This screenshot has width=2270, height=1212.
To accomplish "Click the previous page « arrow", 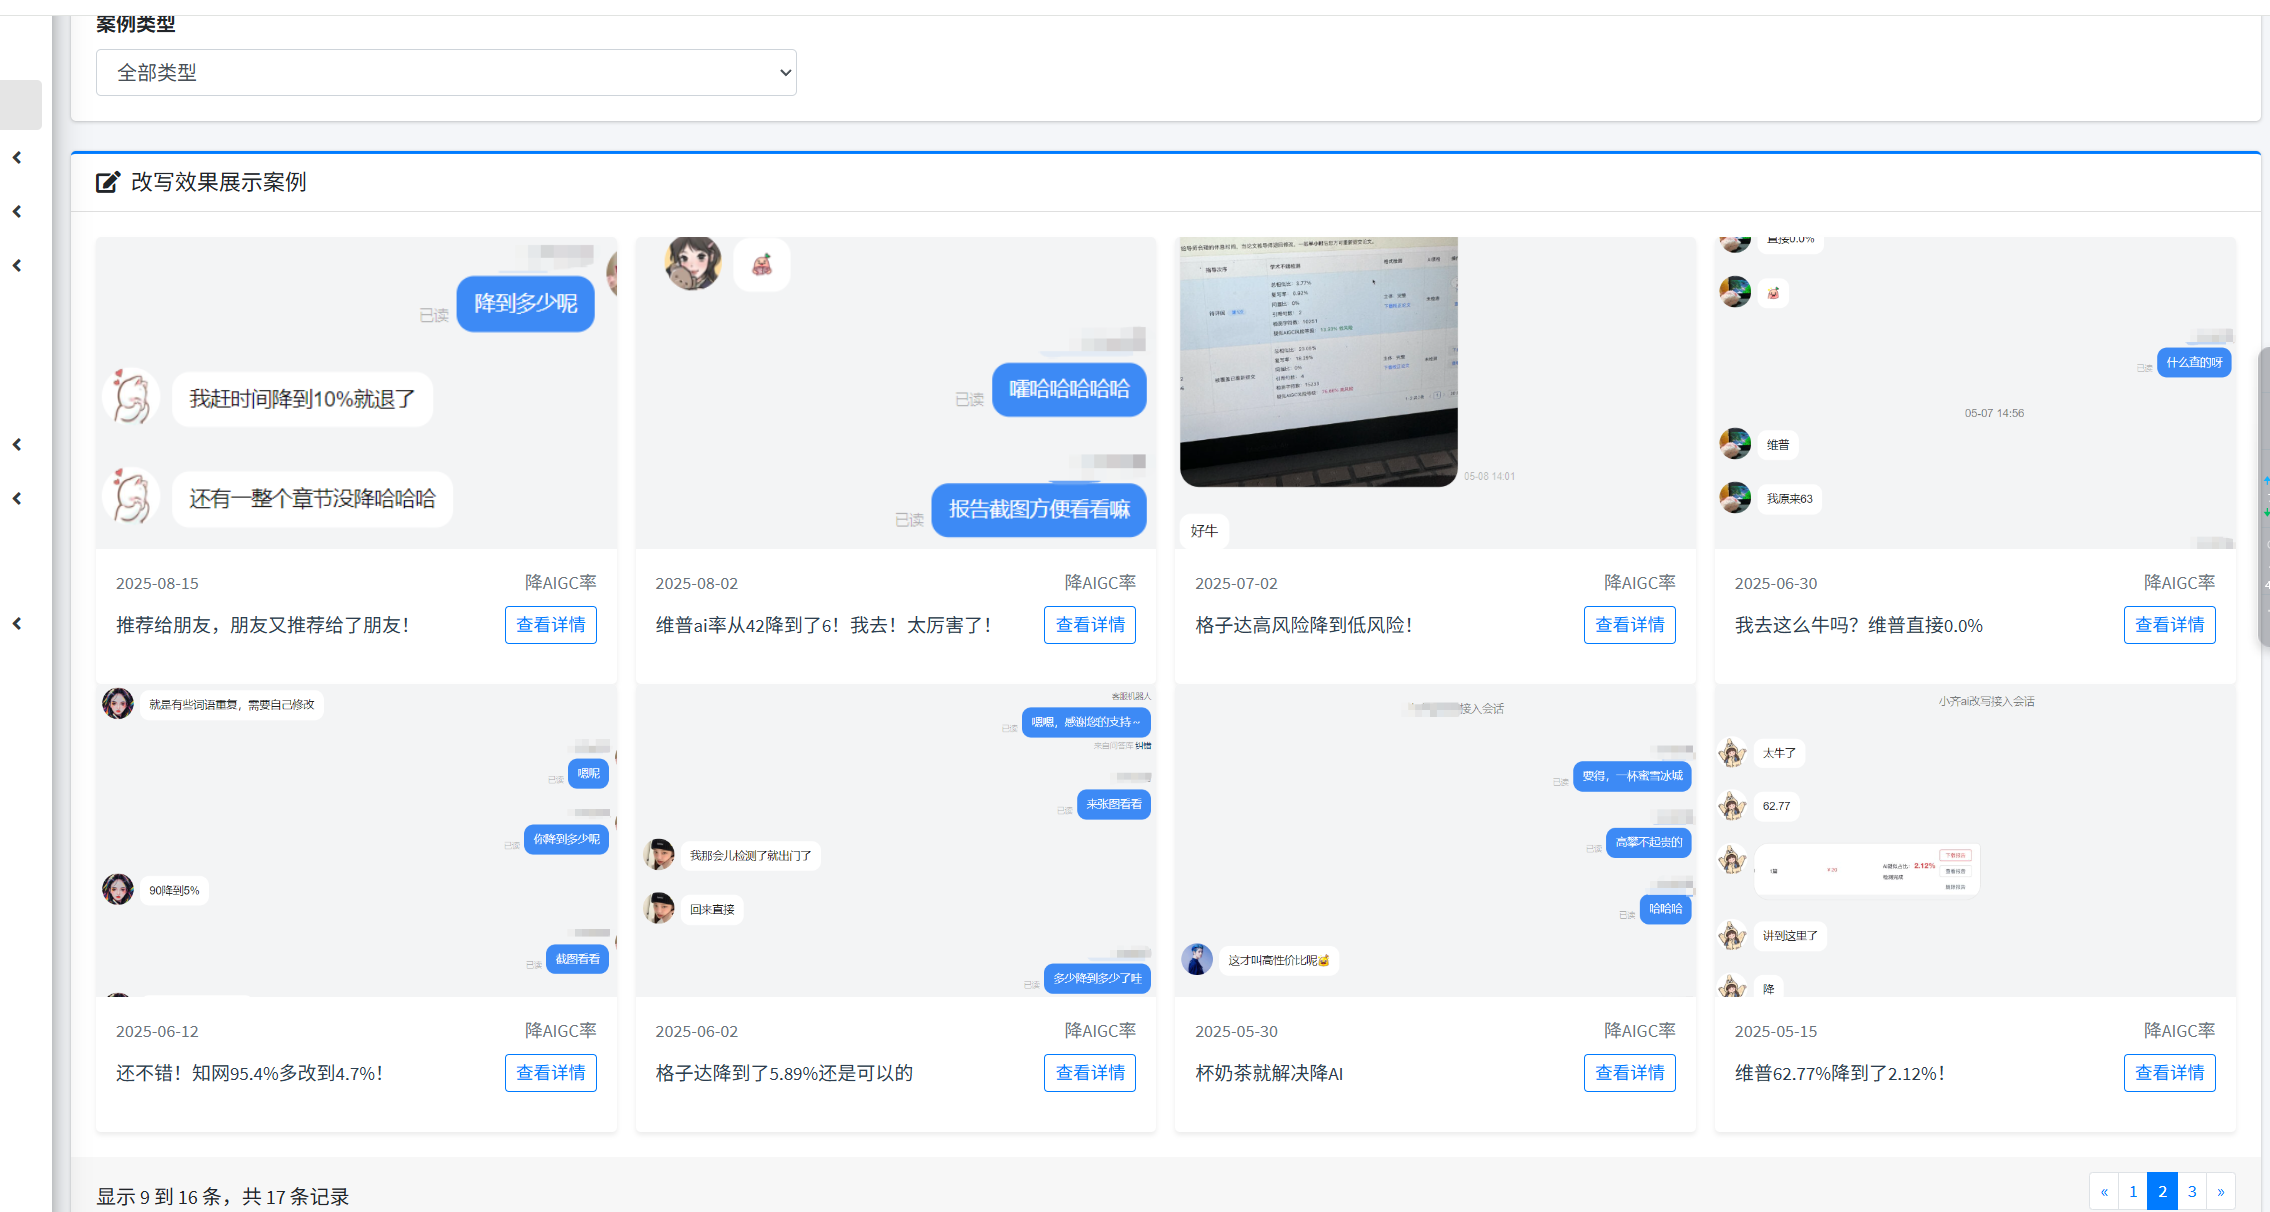I will pyautogui.click(x=2104, y=1191).
